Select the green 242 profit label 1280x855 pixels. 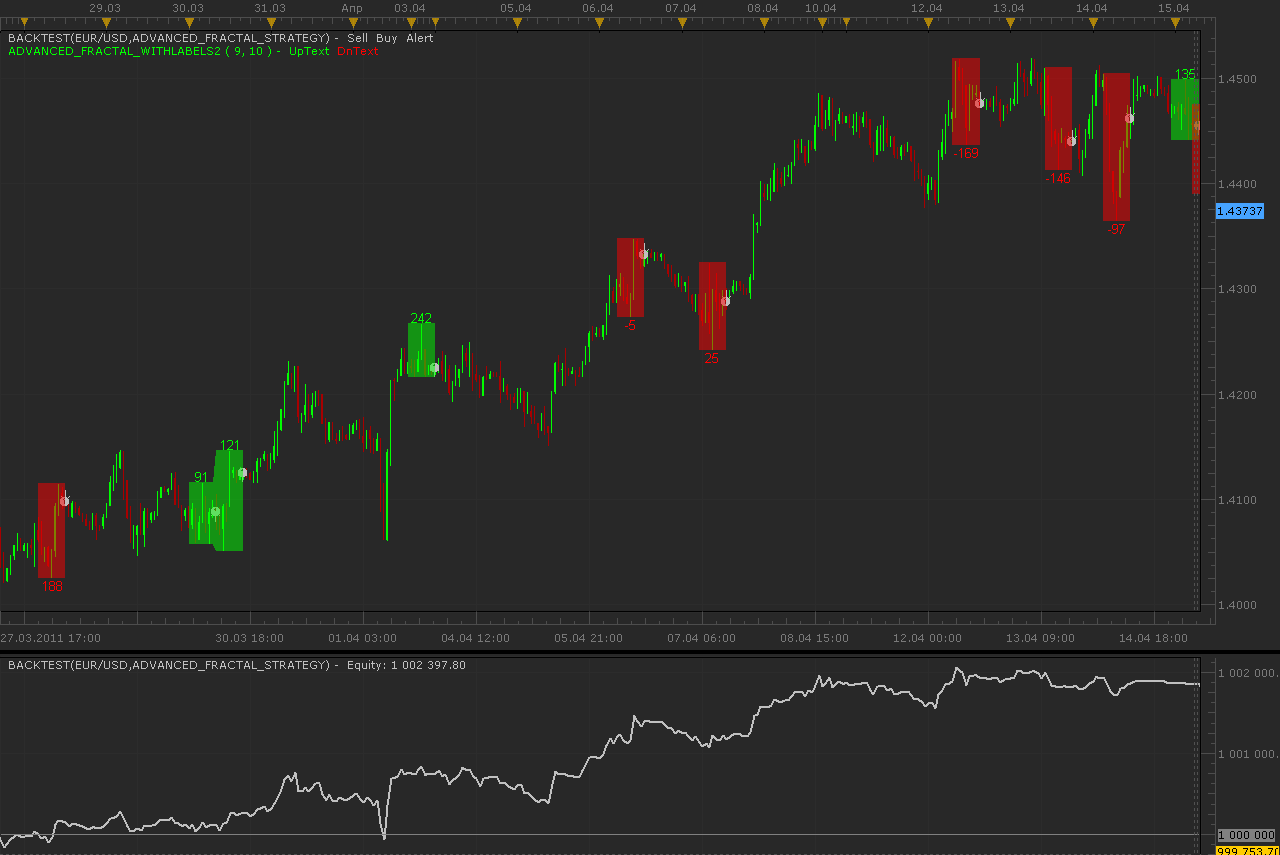point(421,318)
